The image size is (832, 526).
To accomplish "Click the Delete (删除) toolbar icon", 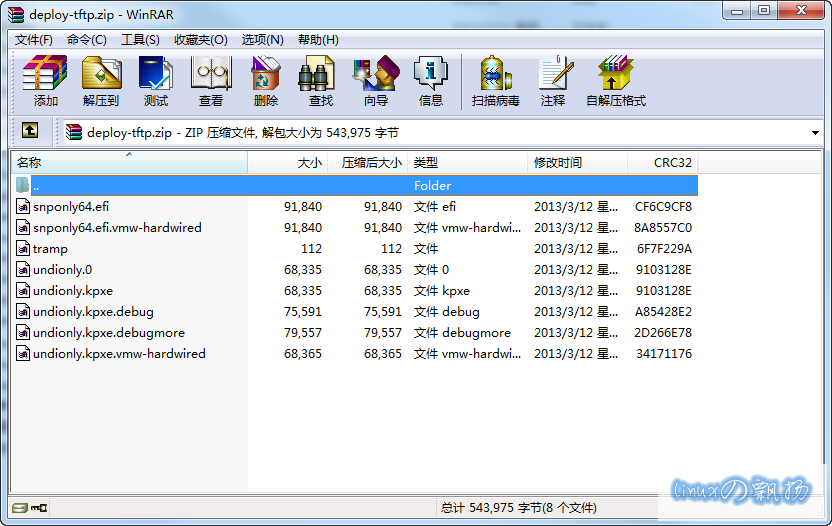I will pyautogui.click(x=266, y=81).
